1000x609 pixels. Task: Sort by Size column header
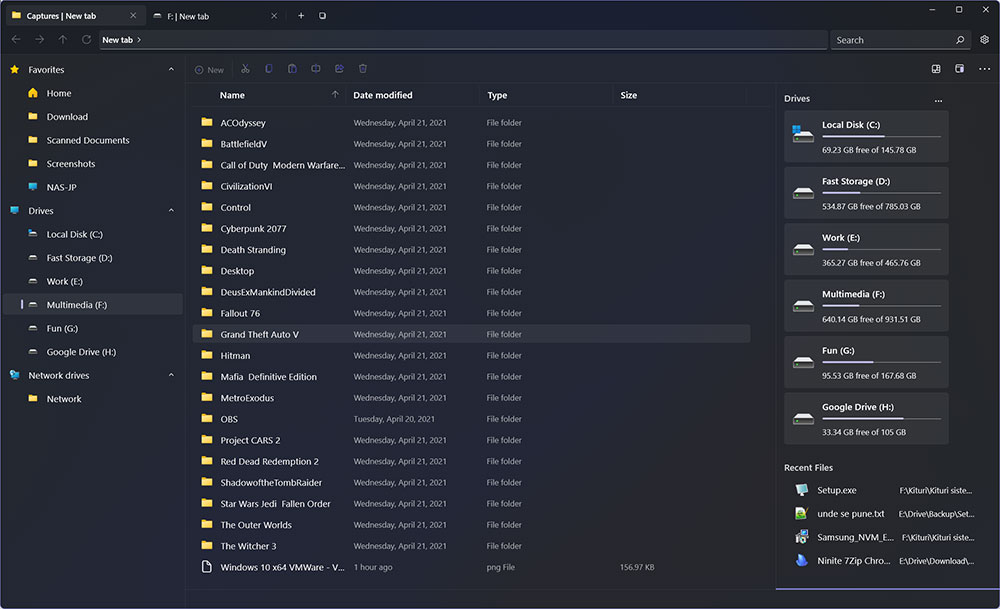tap(629, 95)
